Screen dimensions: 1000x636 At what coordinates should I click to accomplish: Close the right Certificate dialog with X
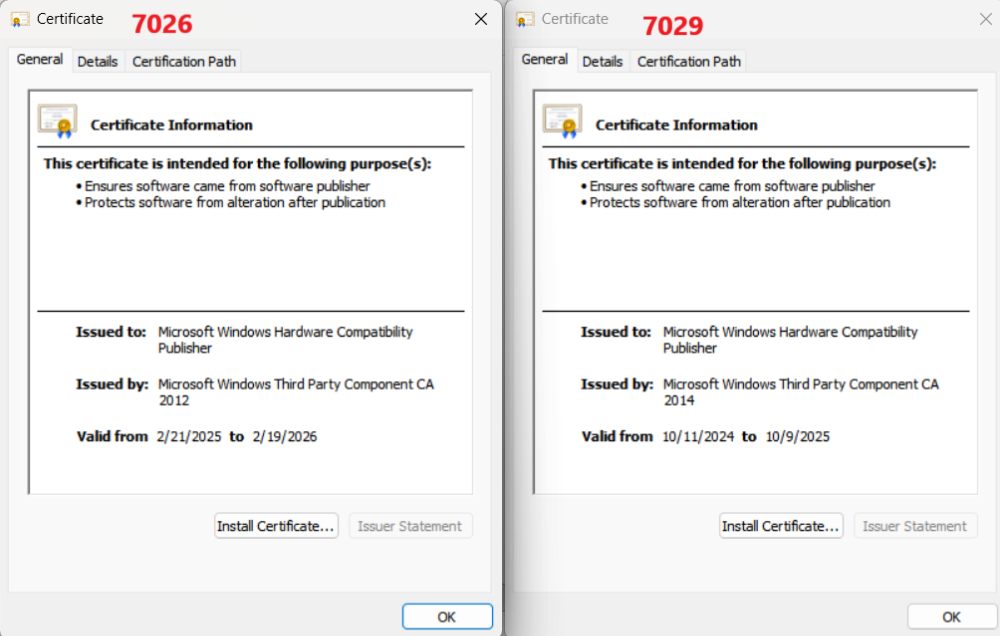coord(985,19)
